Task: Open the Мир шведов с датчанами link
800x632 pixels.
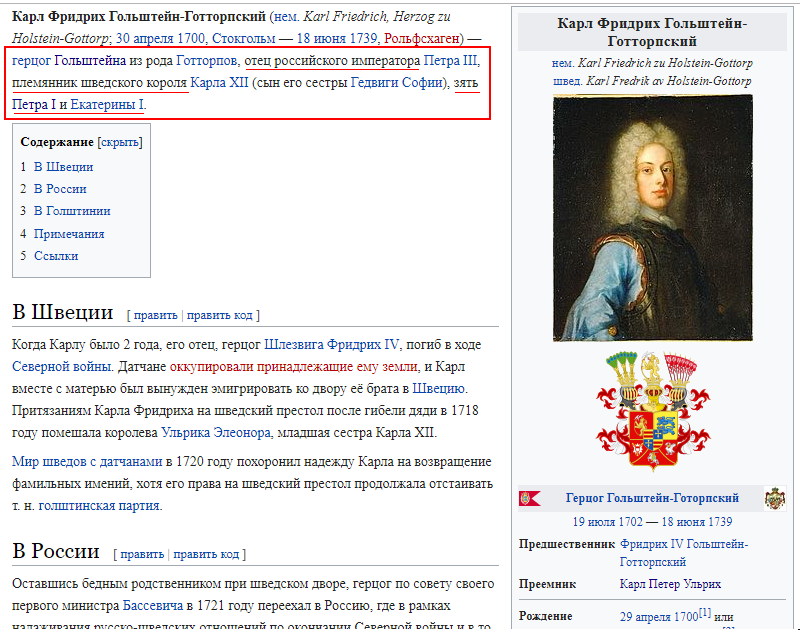Action: click(87, 462)
